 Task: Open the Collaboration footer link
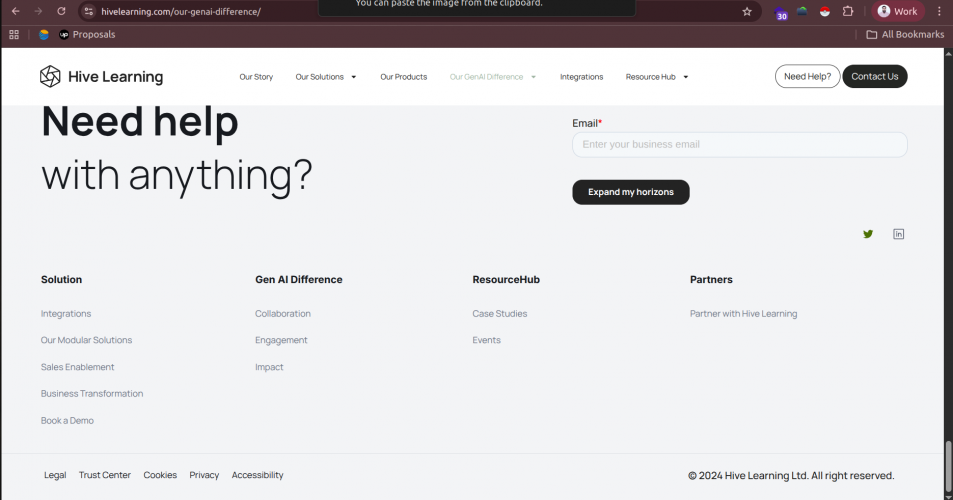click(283, 313)
